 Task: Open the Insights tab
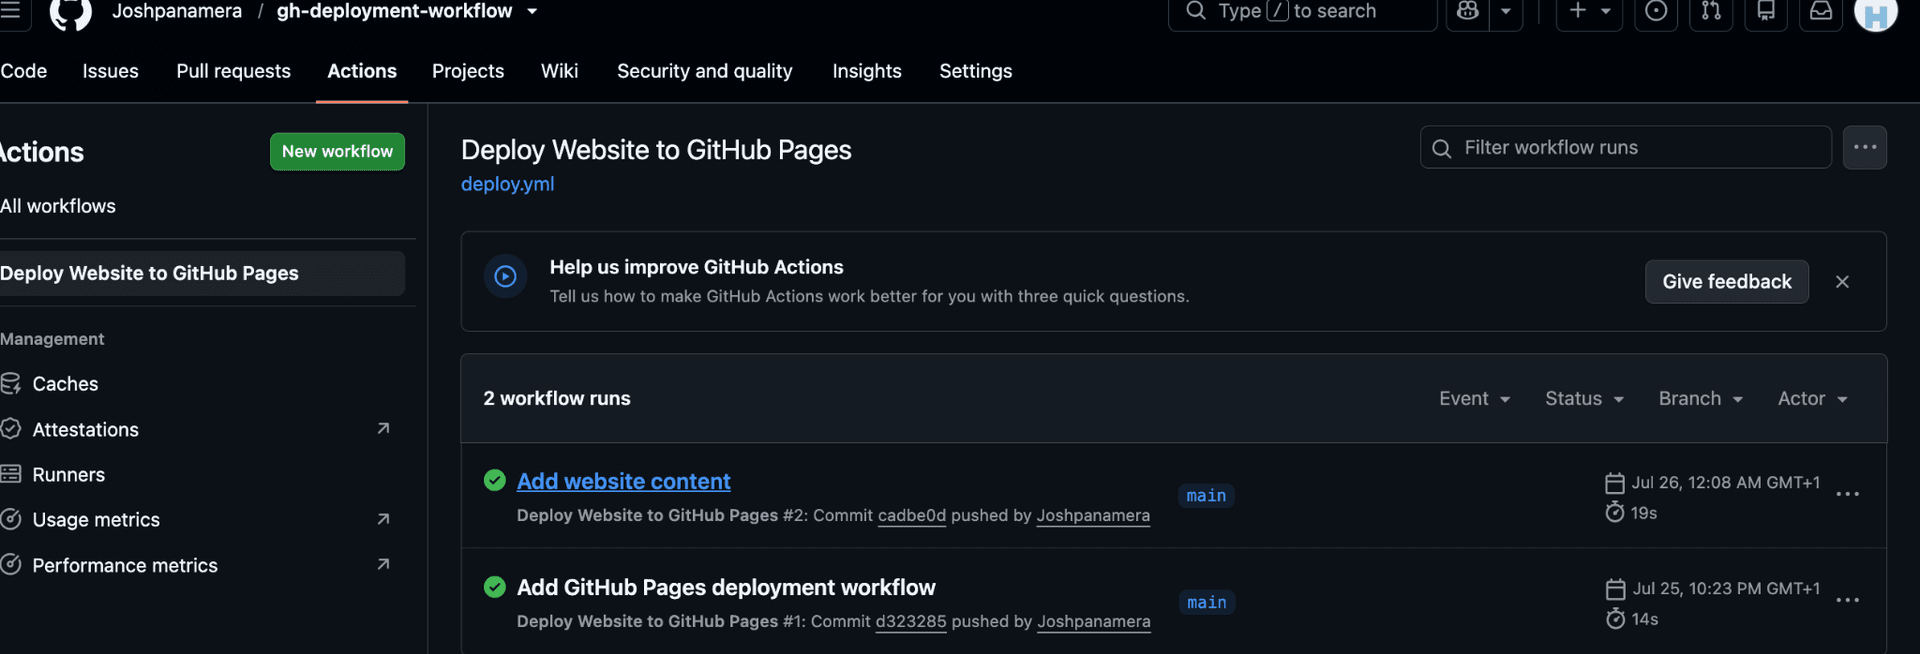pyautogui.click(x=867, y=71)
